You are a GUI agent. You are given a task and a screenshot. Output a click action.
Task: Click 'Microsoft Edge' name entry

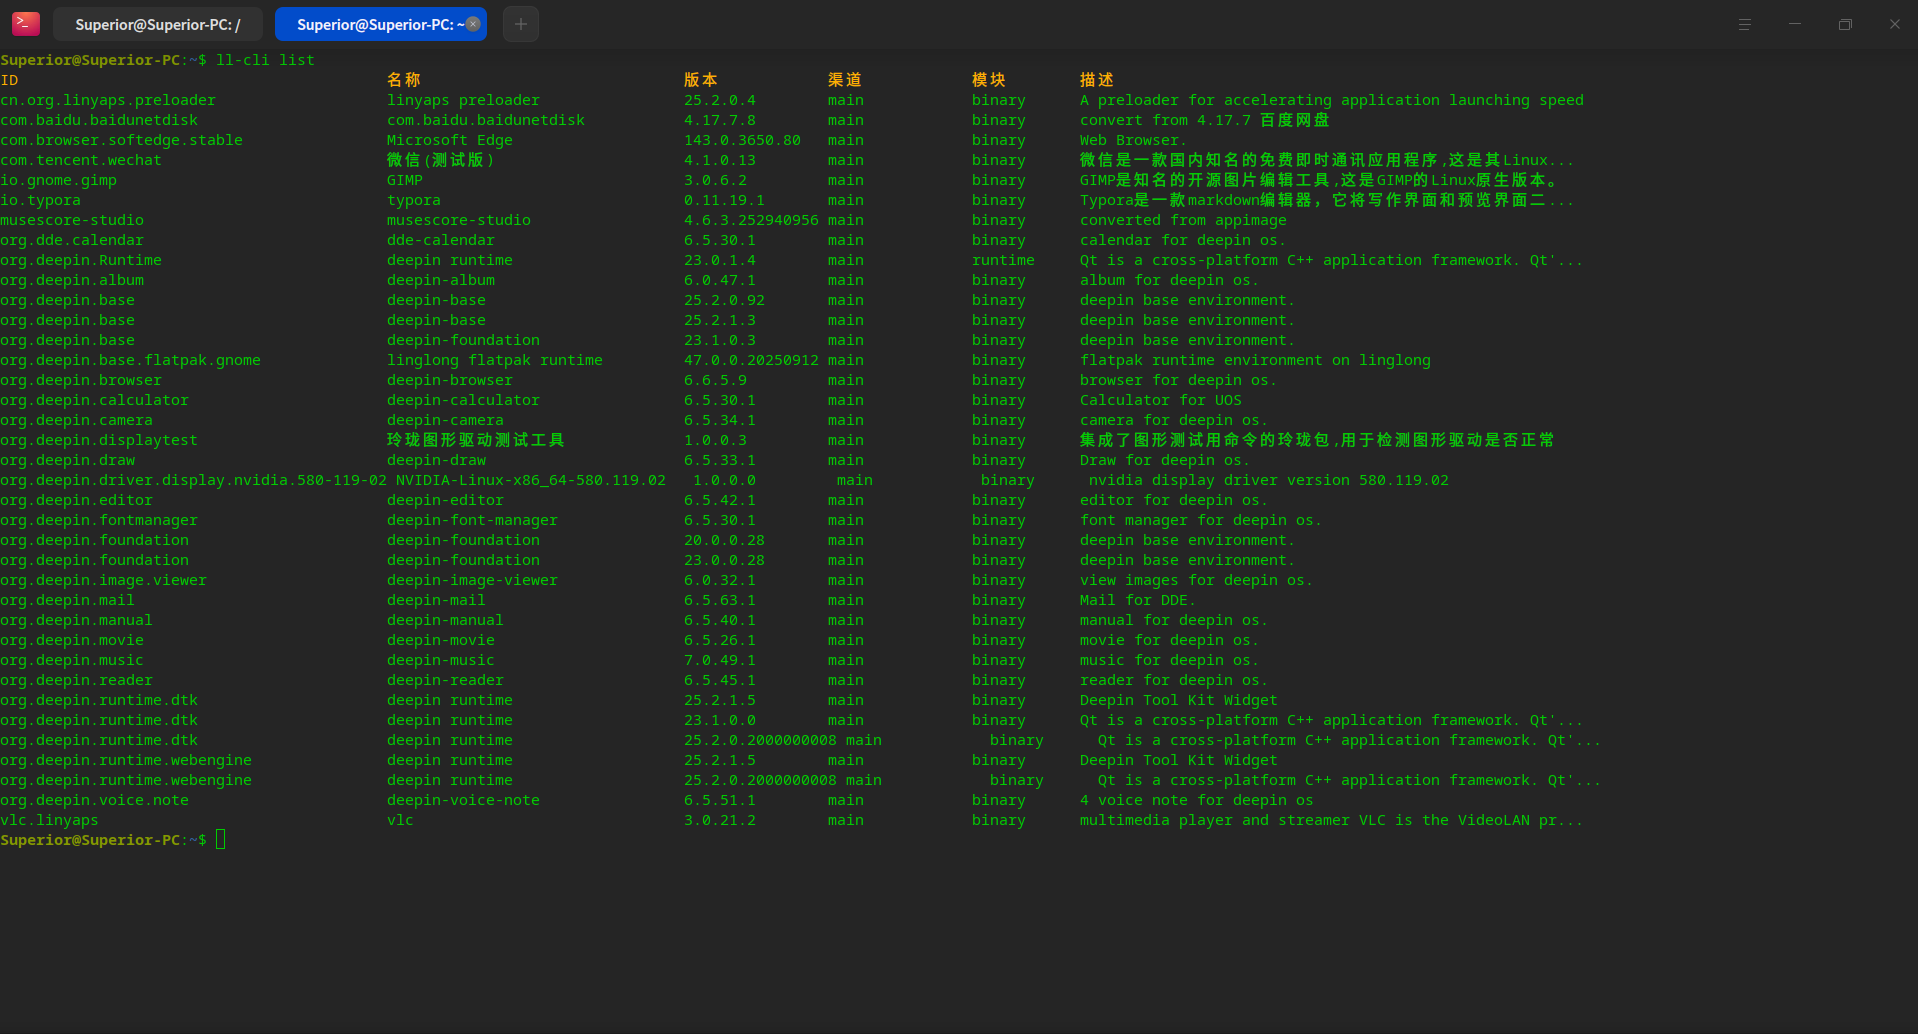pos(450,140)
